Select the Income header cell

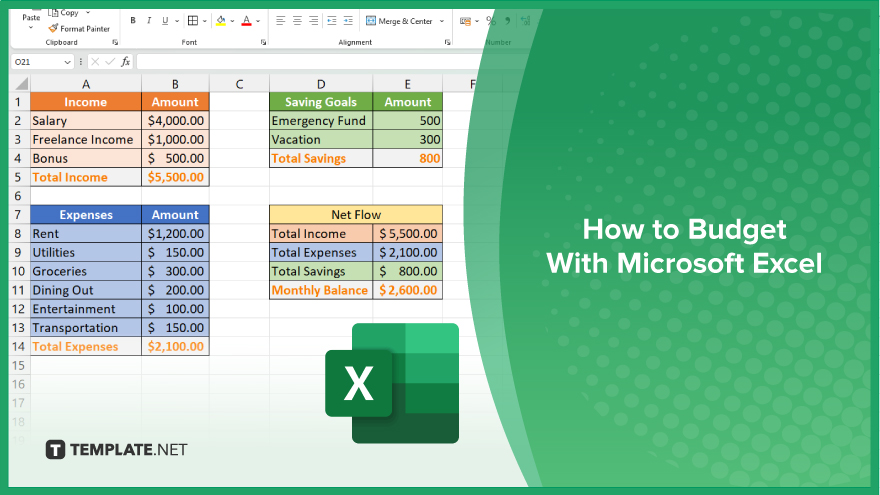[x=86, y=102]
